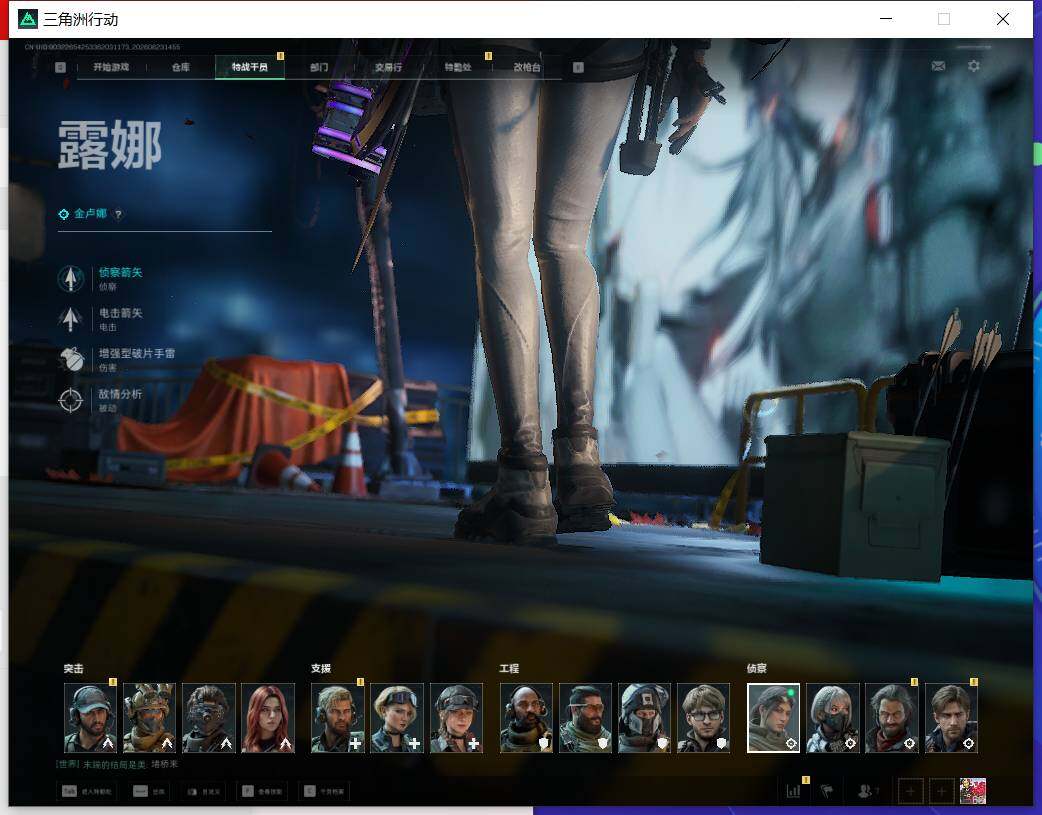Click the left key-hint icon before 开始游戏

60,67
